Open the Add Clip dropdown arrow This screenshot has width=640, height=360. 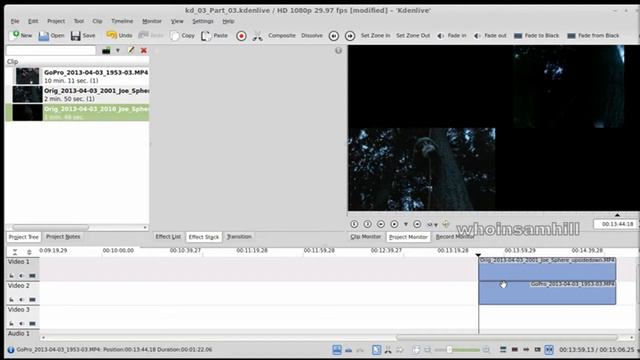click(118, 51)
